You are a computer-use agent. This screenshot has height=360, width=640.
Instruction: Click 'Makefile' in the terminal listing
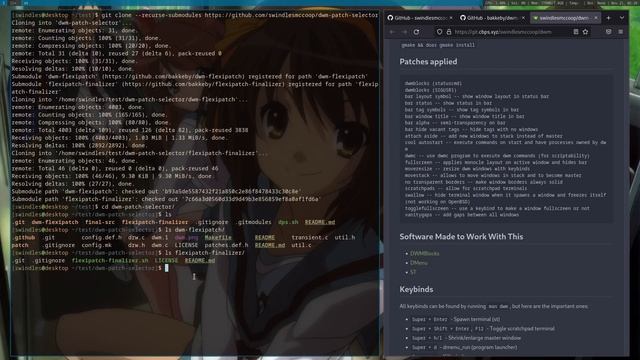pos(218,237)
